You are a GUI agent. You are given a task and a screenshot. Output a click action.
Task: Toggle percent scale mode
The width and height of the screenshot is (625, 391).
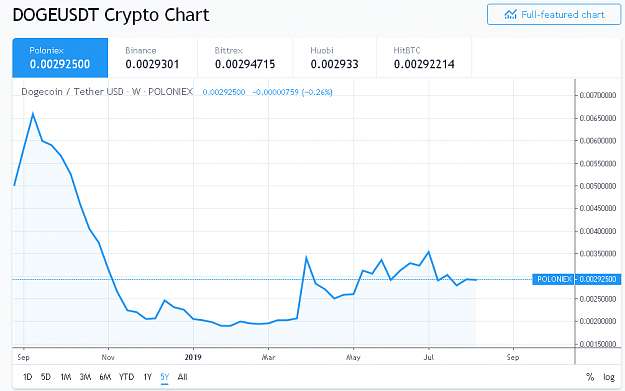click(590, 377)
